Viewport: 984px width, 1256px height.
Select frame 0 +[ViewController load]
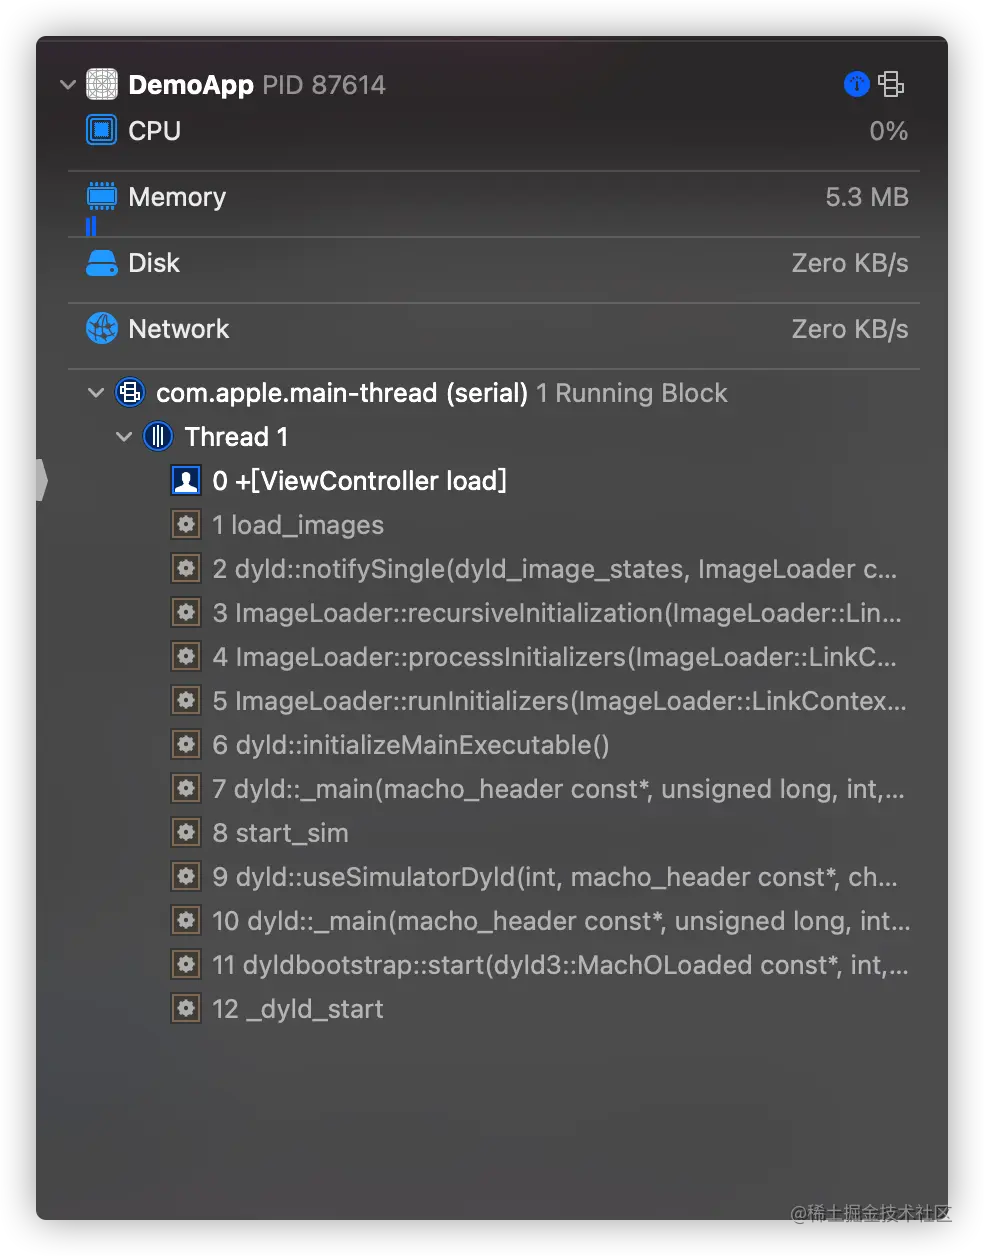pos(359,481)
